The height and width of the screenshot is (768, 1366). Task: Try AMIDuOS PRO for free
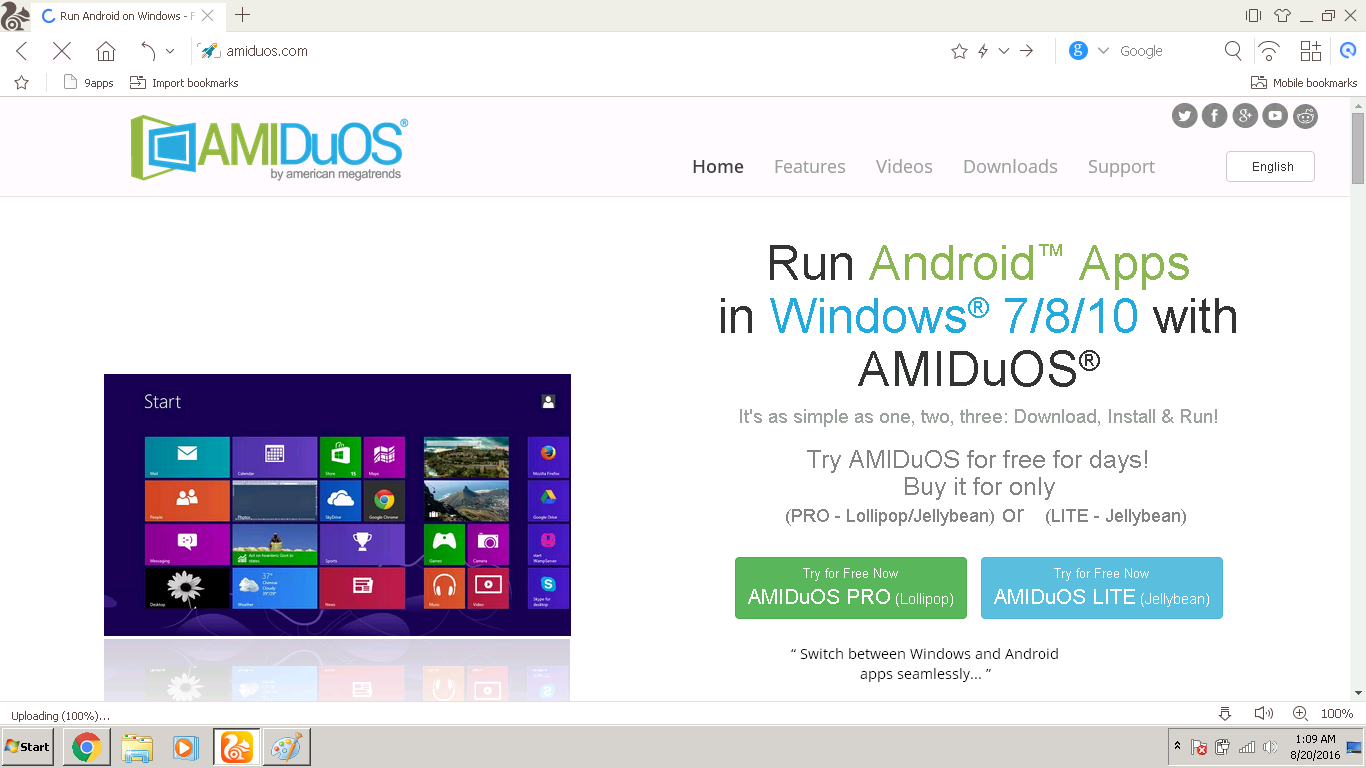(850, 588)
